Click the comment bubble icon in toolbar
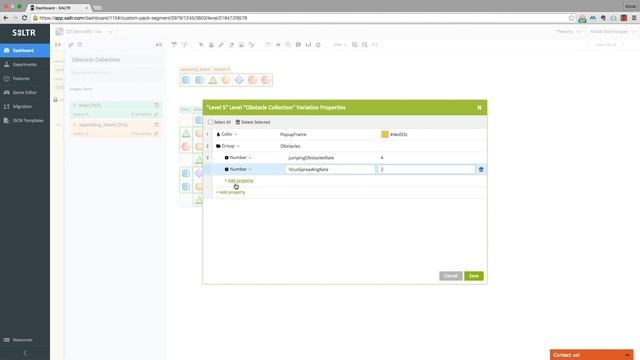 coord(298,44)
